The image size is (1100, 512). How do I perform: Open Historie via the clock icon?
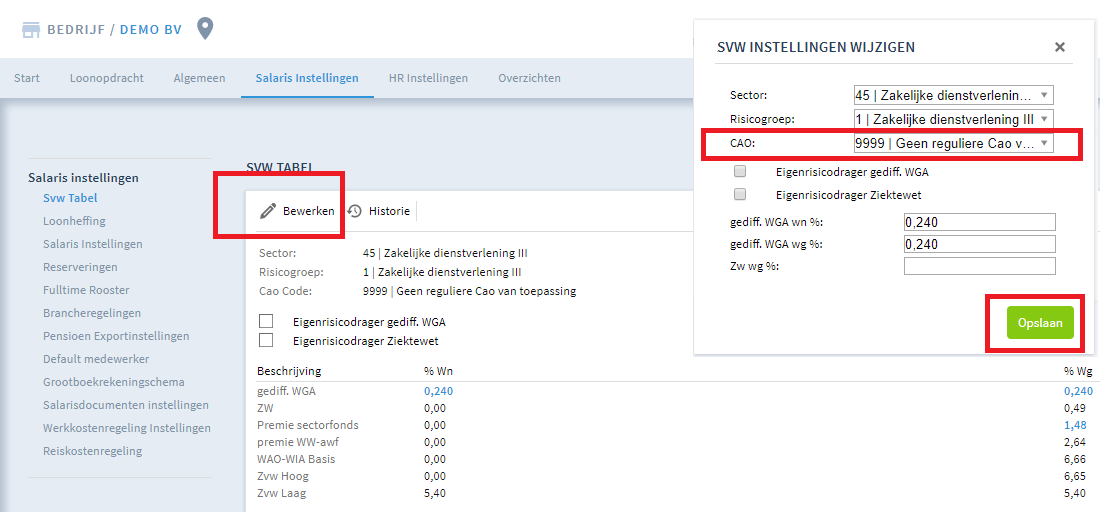[355, 210]
